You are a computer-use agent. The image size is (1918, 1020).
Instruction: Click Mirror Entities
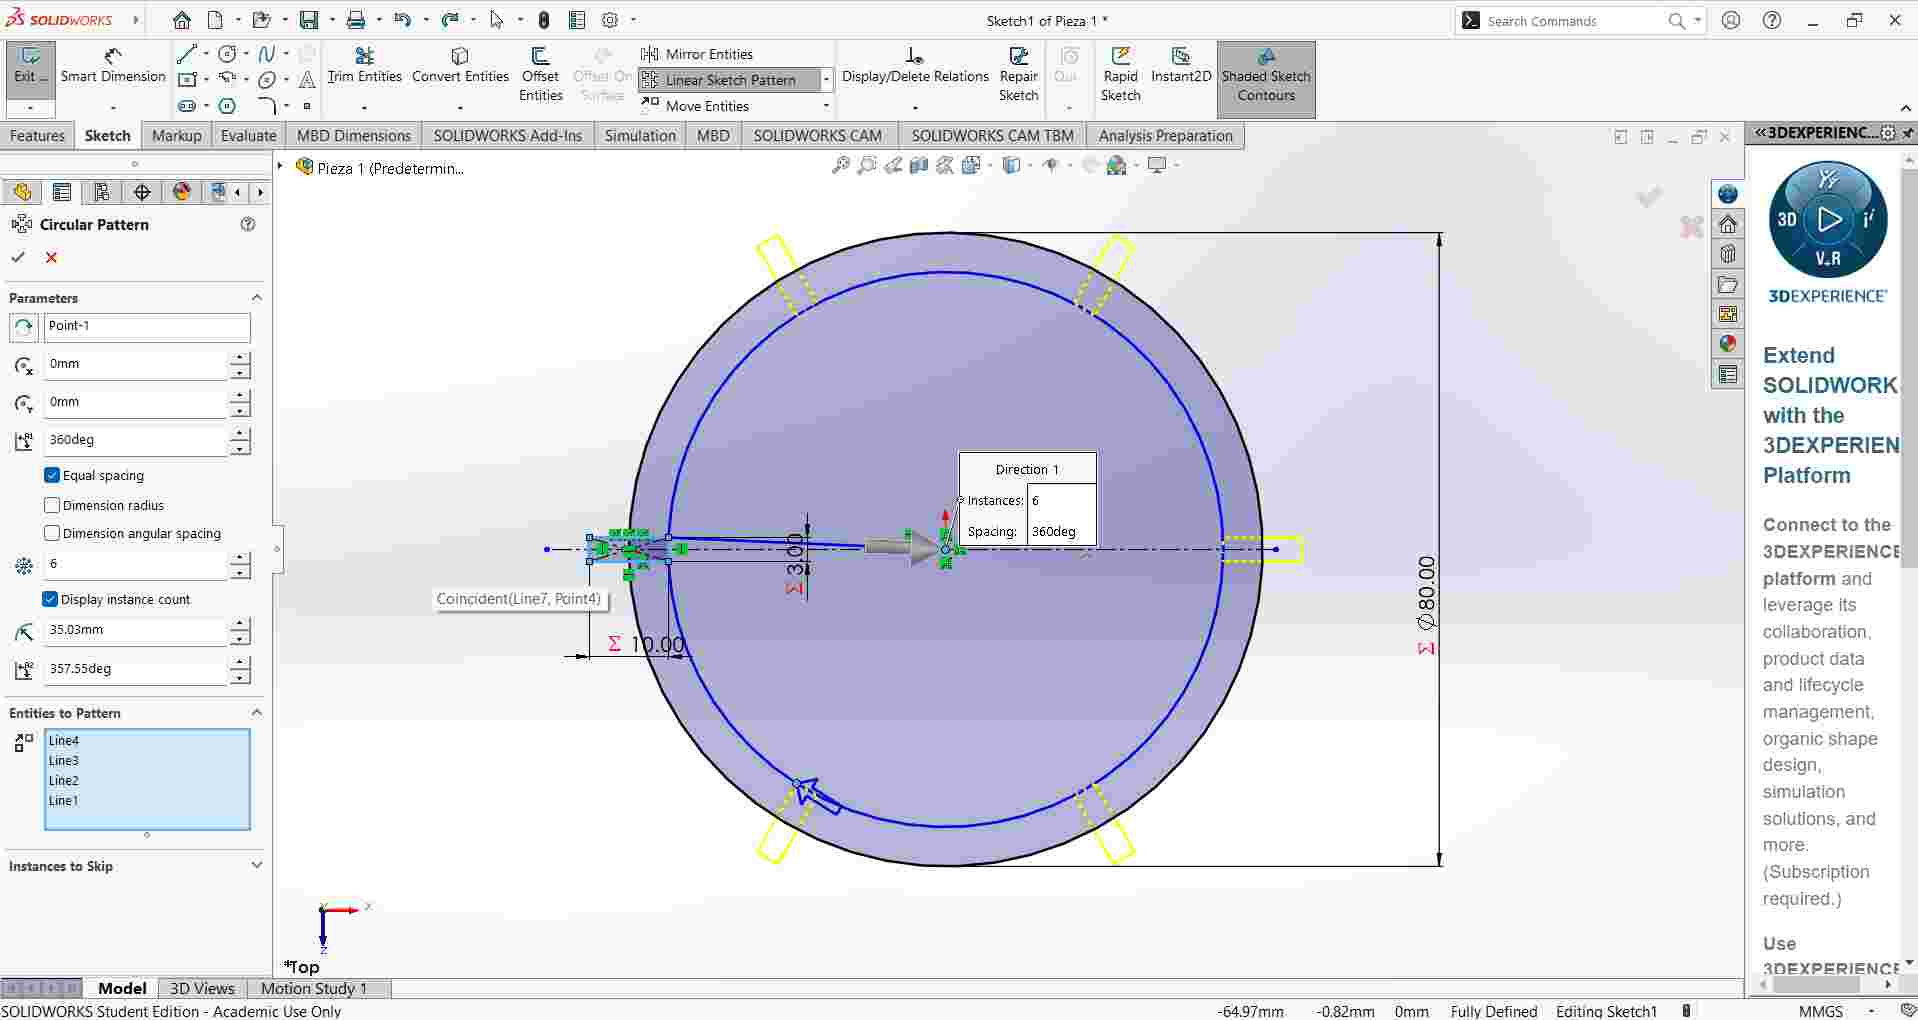click(697, 54)
